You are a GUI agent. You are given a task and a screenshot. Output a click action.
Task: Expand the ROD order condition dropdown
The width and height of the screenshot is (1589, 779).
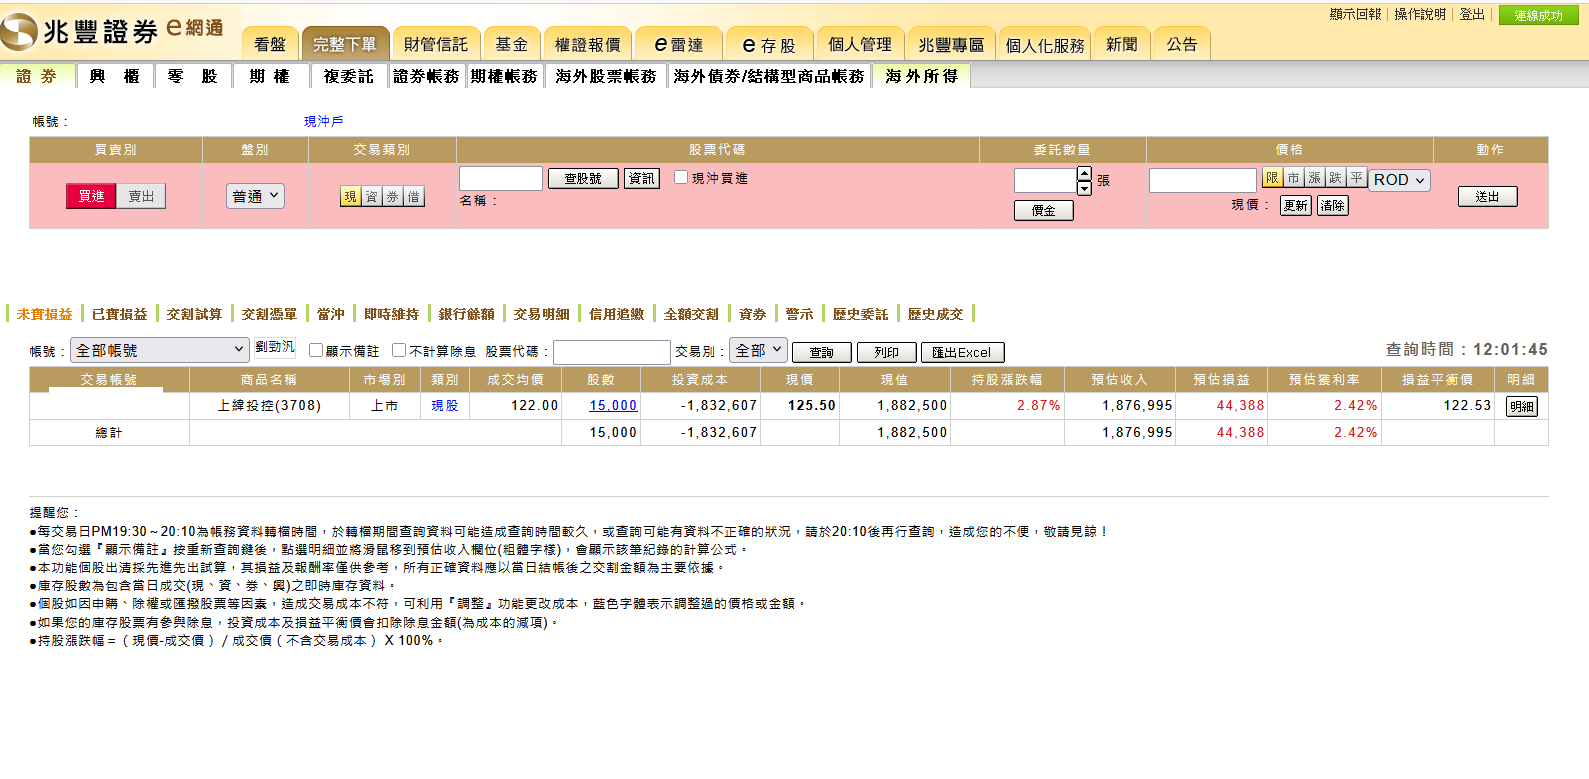point(1399,180)
